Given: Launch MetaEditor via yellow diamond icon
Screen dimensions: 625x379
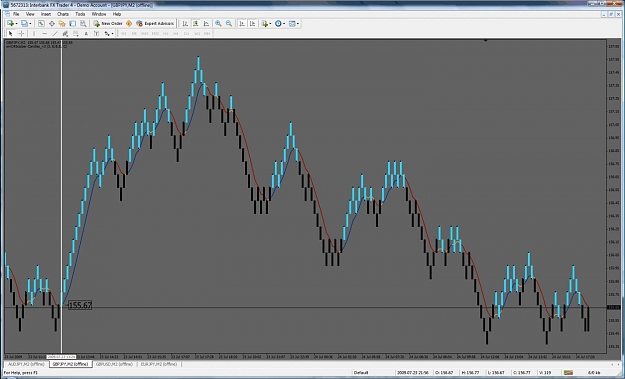Looking at the screenshot, I should click(x=129, y=24).
